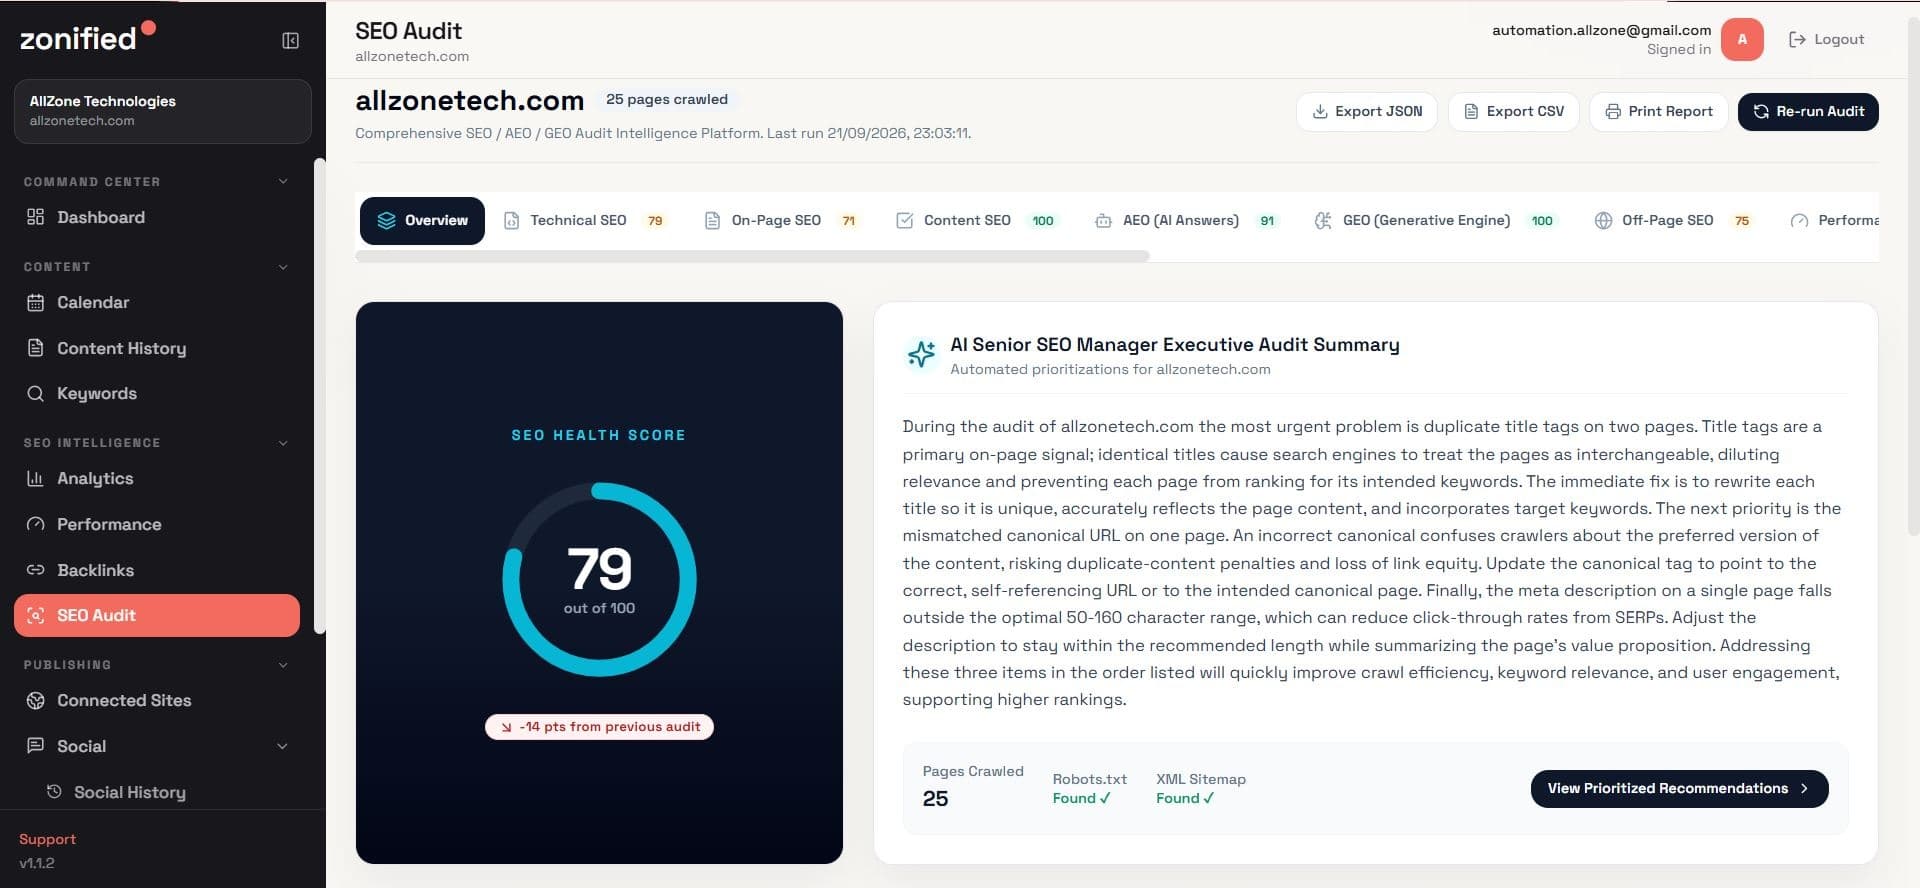Open Connected Sites
This screenshot has height=888, width=1920.
click(x=157, y=700)
